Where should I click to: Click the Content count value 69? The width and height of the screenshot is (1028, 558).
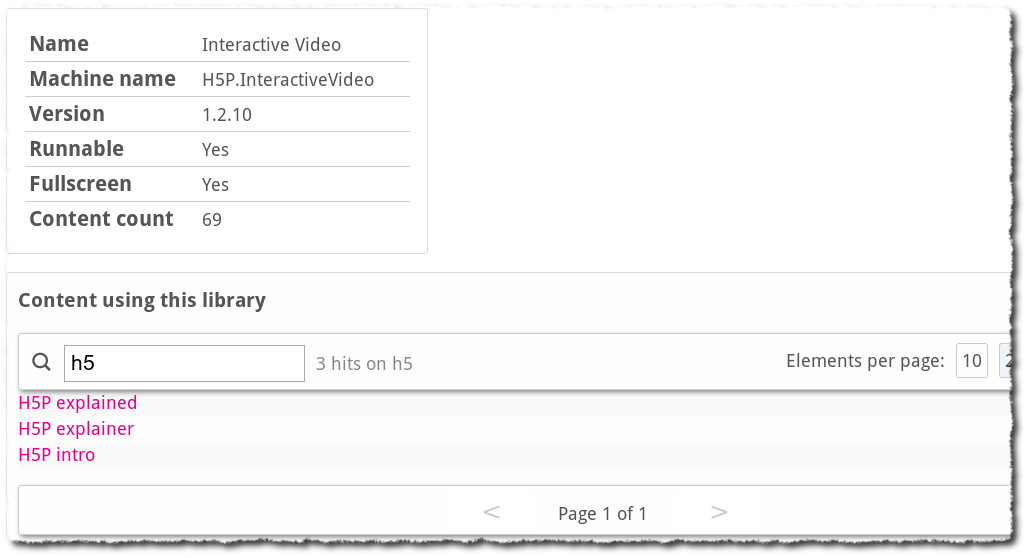212,220
